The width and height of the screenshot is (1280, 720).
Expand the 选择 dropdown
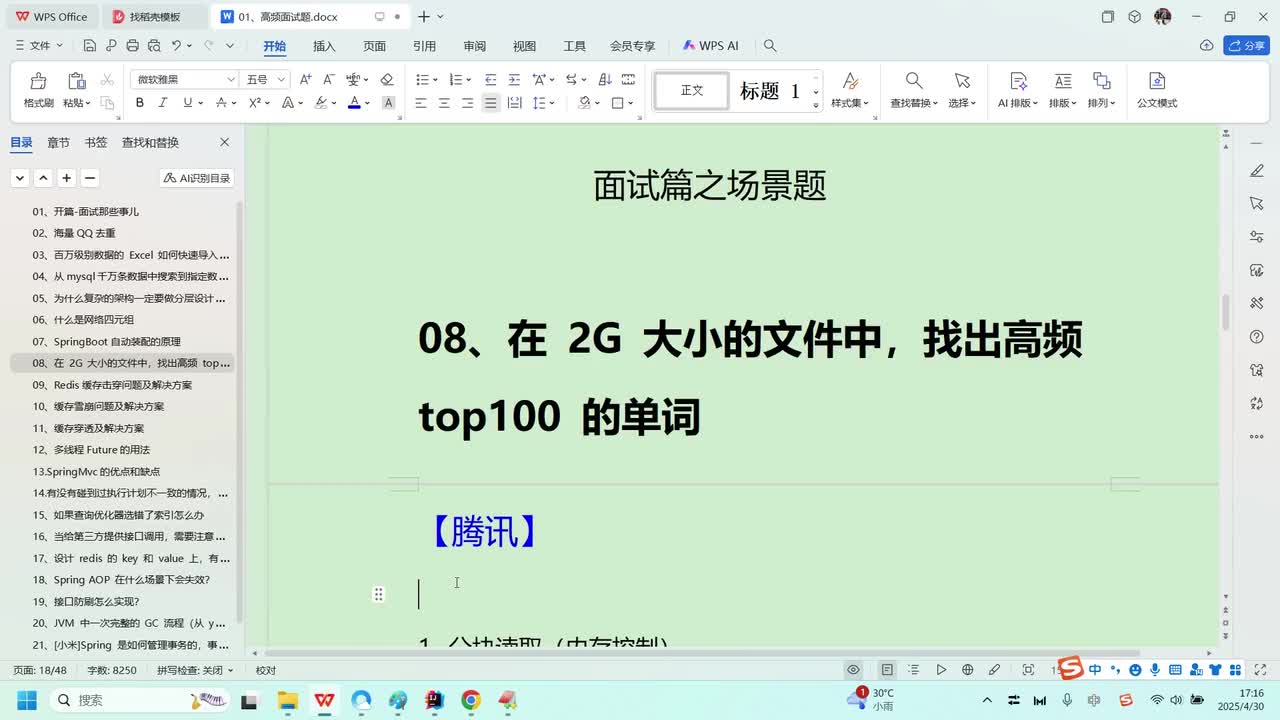[x=962, y=103]
